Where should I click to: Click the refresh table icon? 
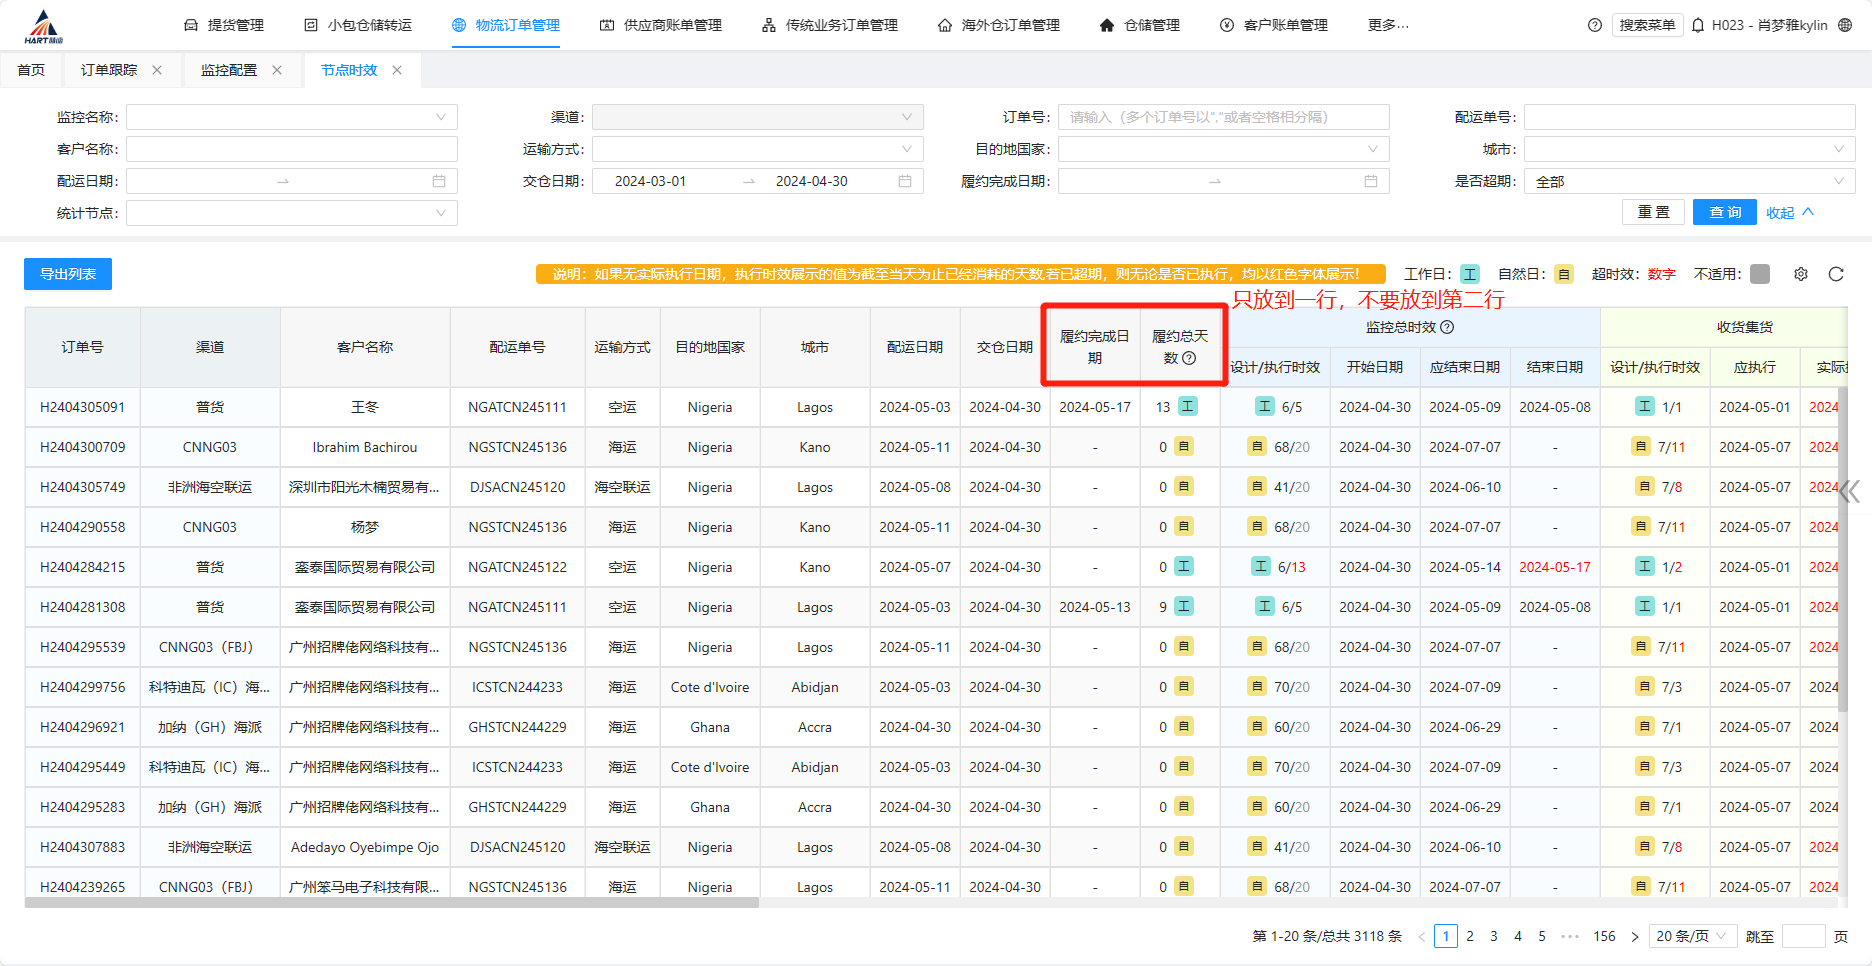click(1836, 274)
